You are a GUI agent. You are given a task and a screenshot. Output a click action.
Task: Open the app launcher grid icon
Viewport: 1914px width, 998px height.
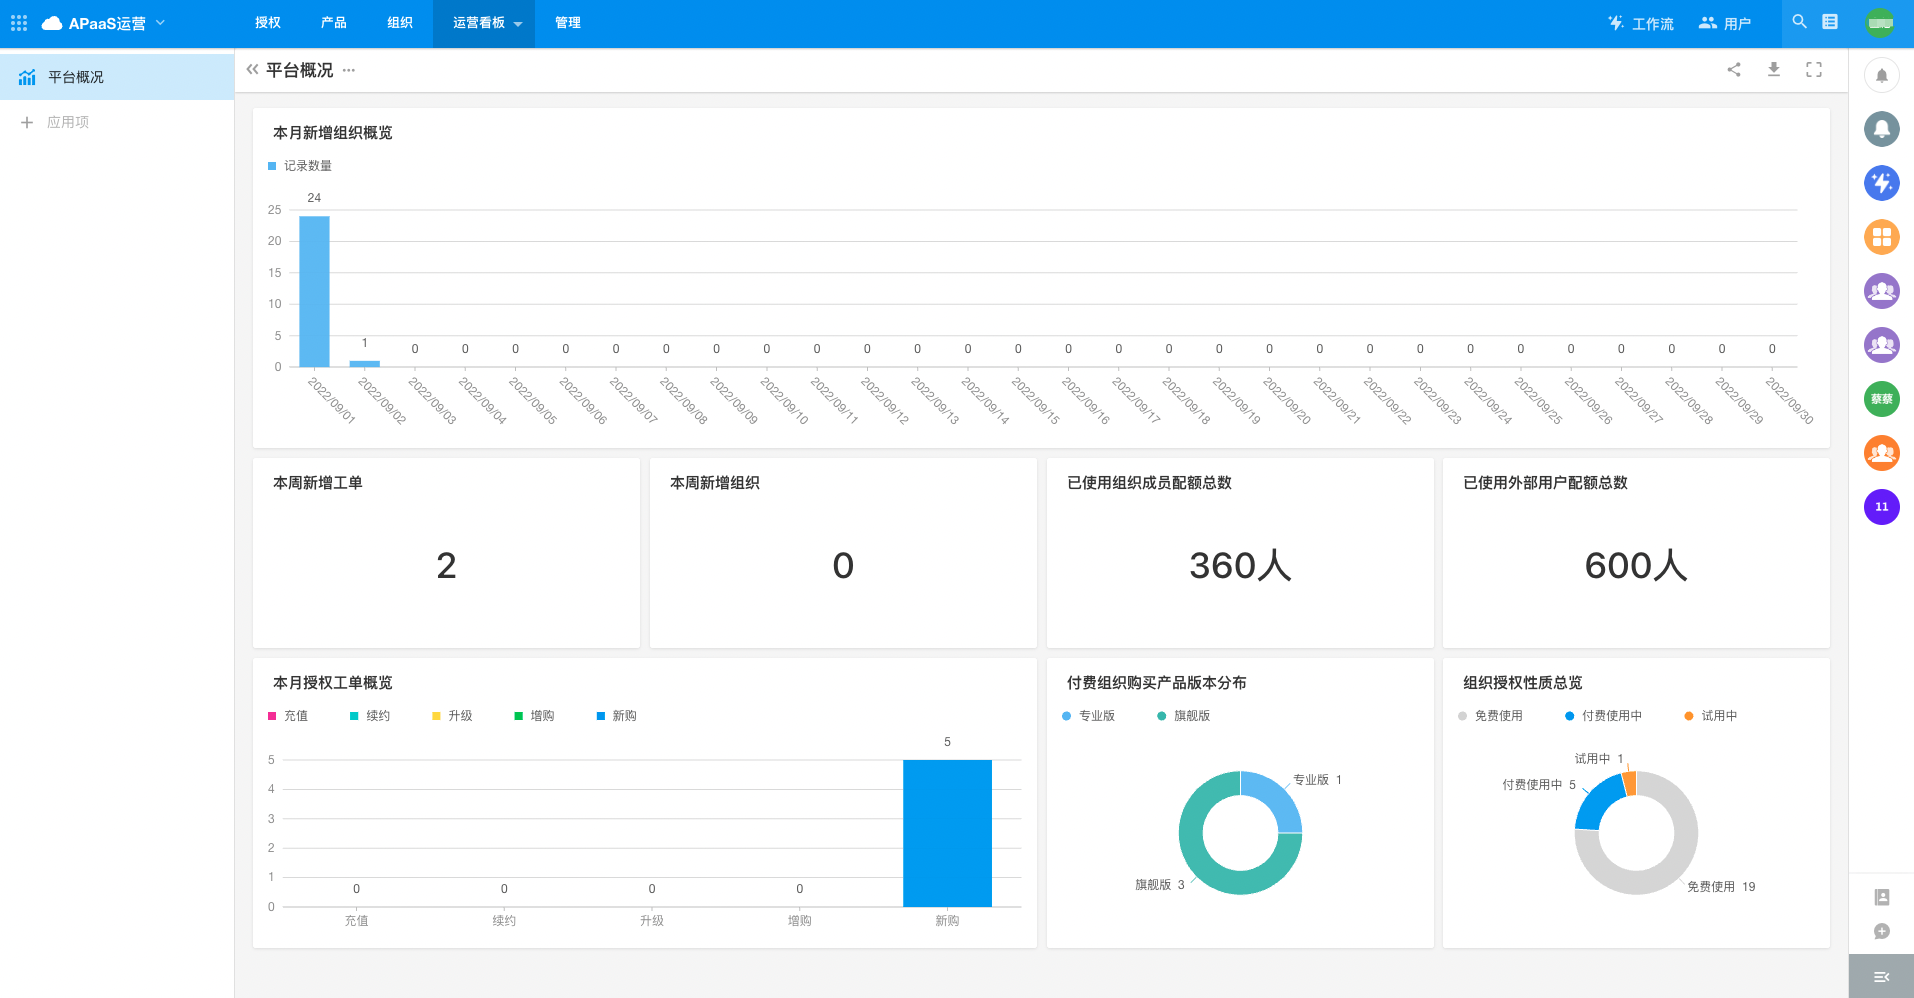point(19,23)
